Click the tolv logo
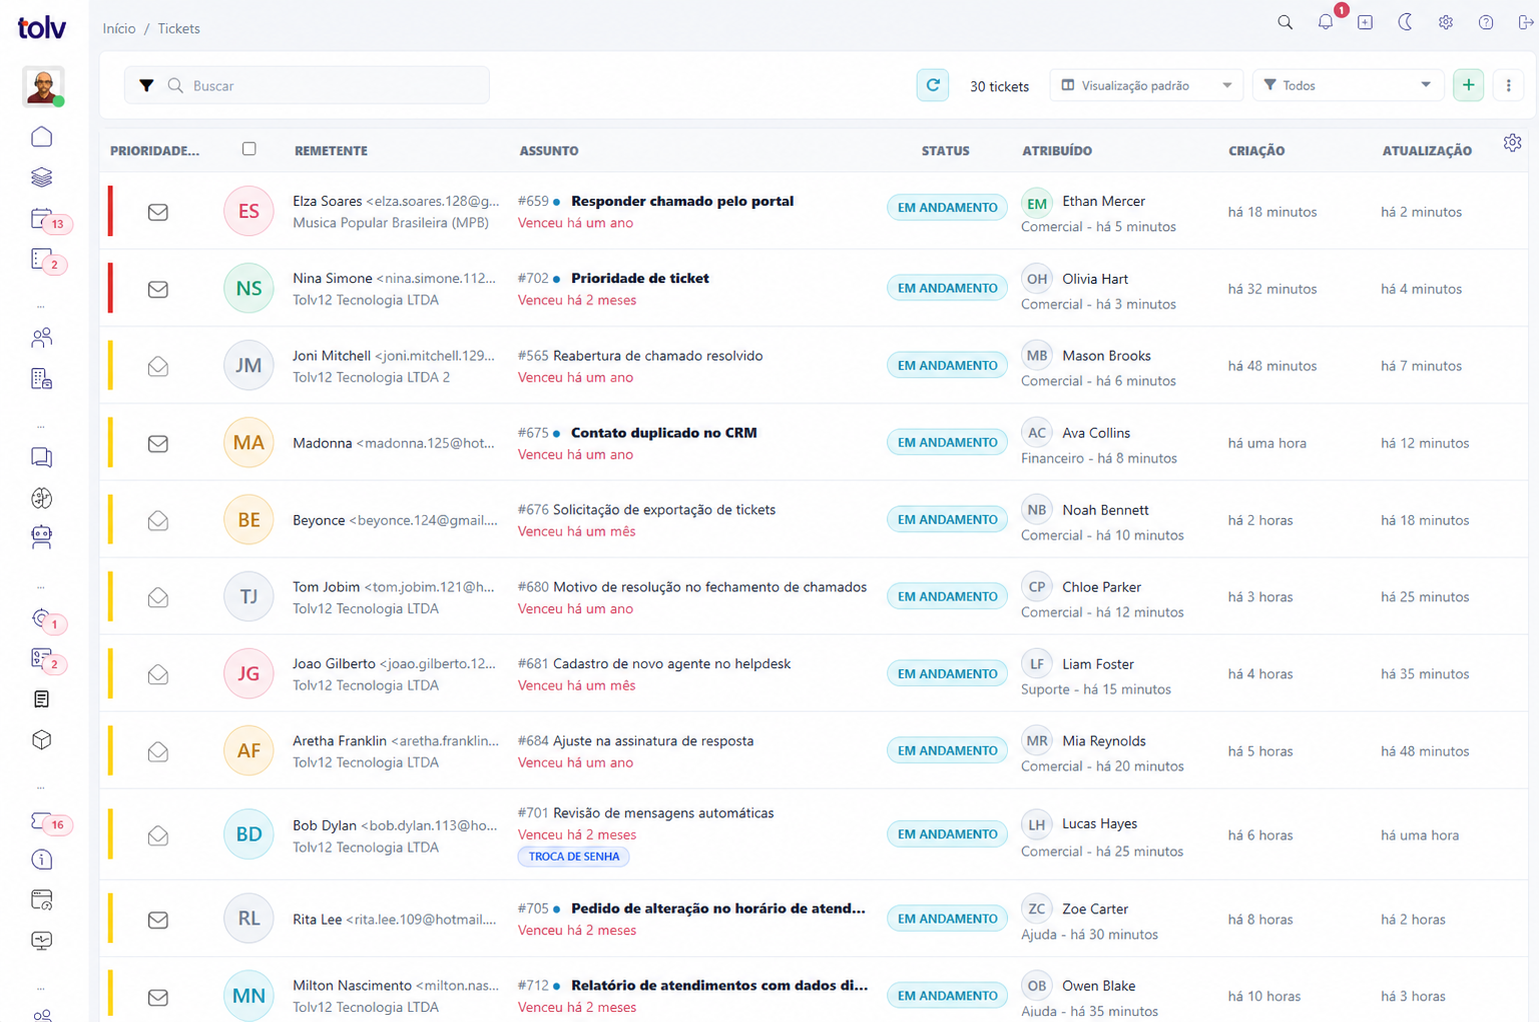The height and width of the screenshot is (1022, 1539). pyautogui.click(x=42, y=27)
